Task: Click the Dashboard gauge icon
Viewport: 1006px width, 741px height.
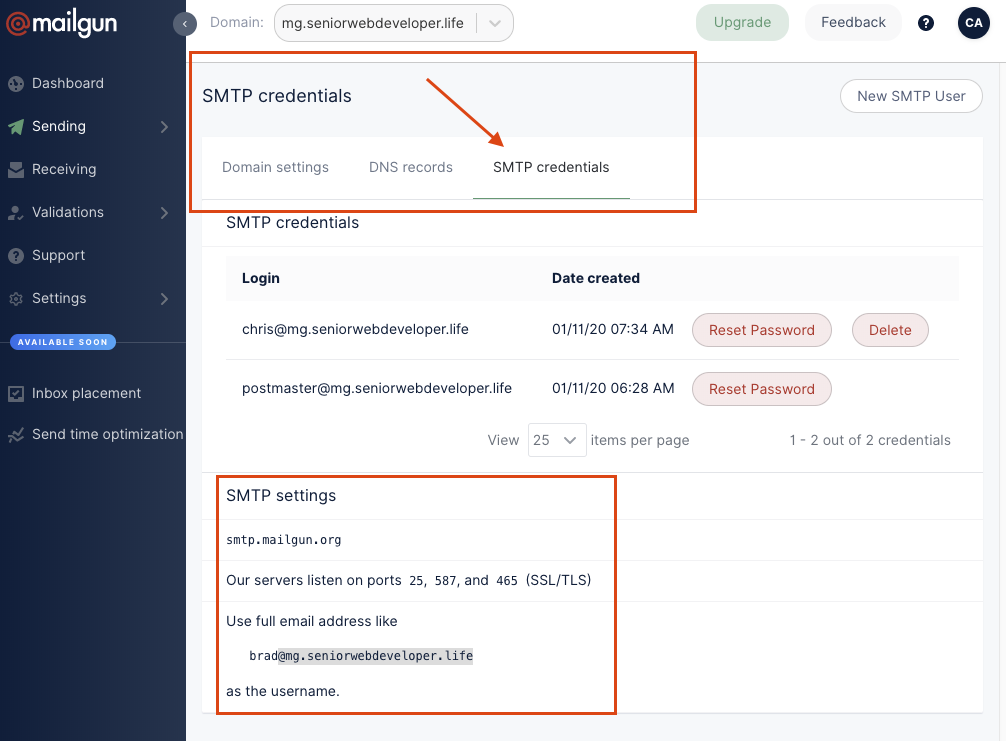Action: (16, 83)
